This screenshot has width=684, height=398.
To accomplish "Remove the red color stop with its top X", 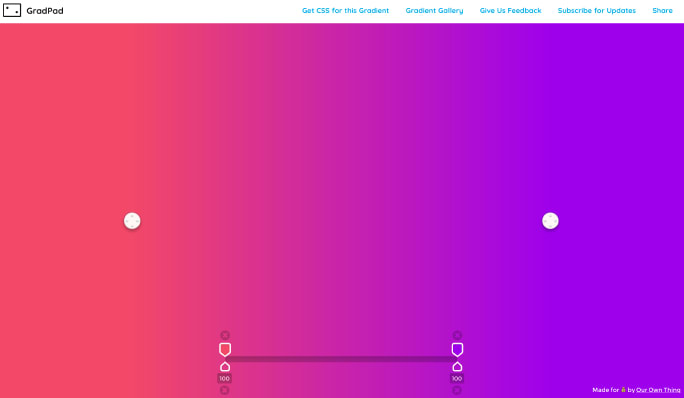I will click(225, 335).
